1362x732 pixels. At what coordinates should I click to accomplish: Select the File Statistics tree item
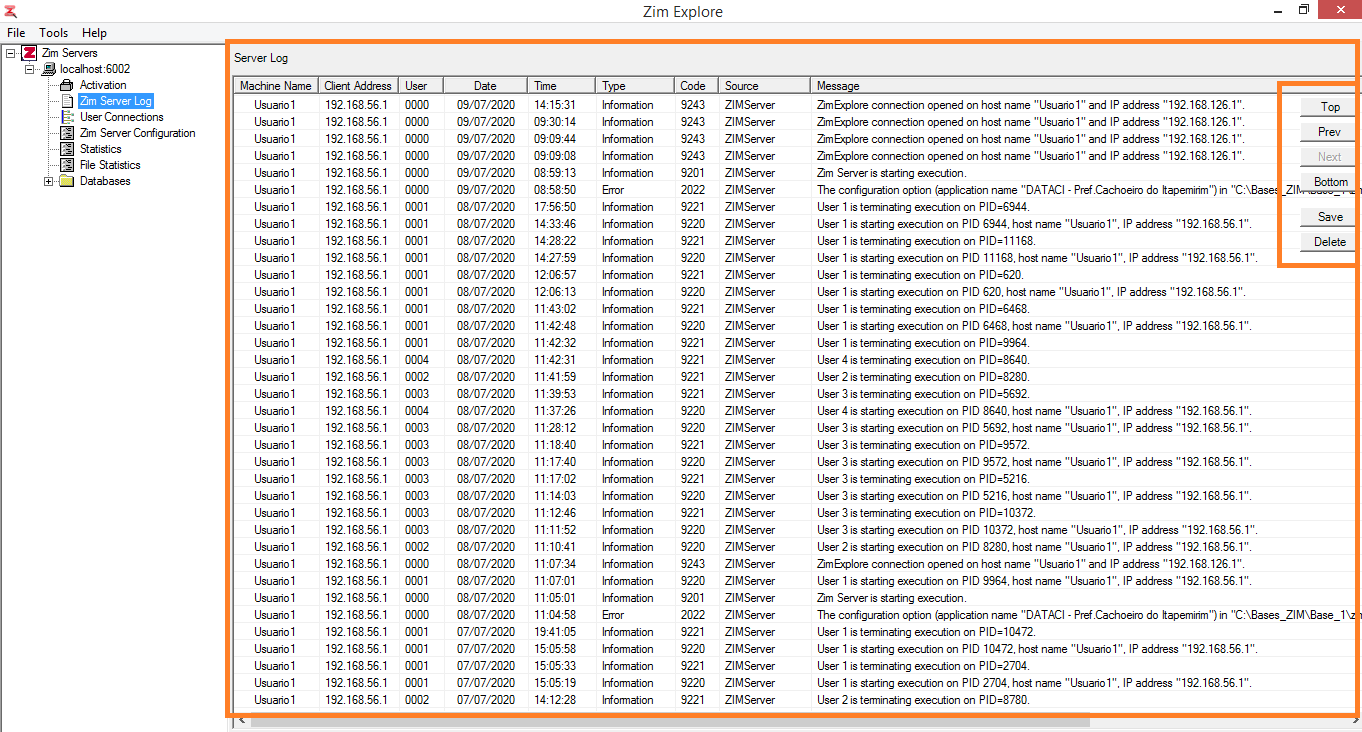pyautogui.click(x=110, y=165)
